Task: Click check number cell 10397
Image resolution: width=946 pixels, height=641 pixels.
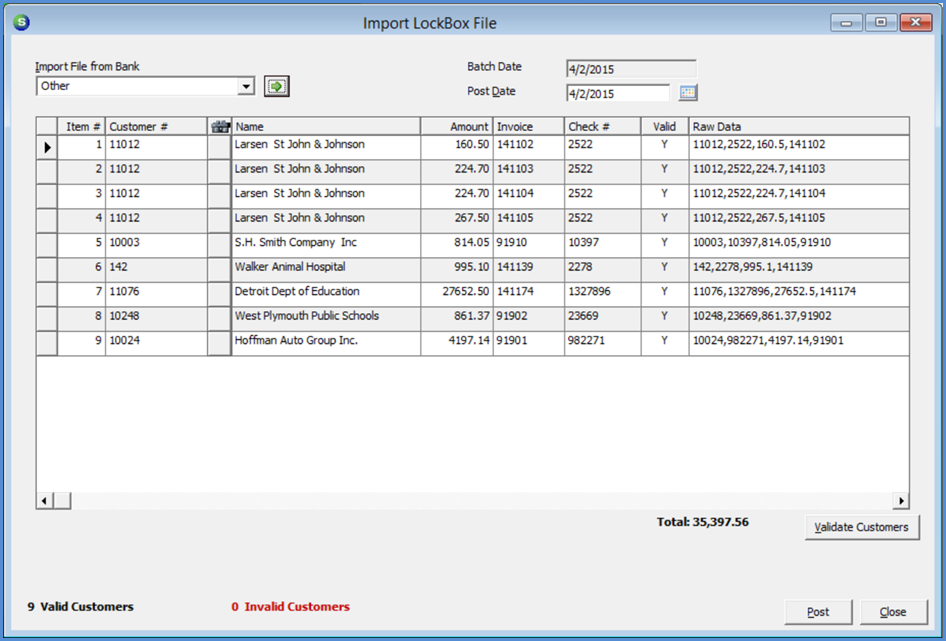Action: [602, 246]
